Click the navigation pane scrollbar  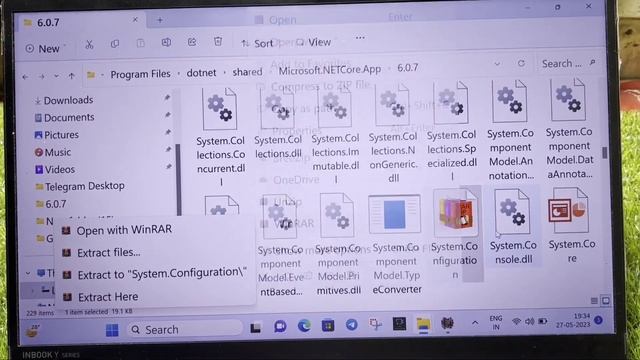(x=178, y=180)
